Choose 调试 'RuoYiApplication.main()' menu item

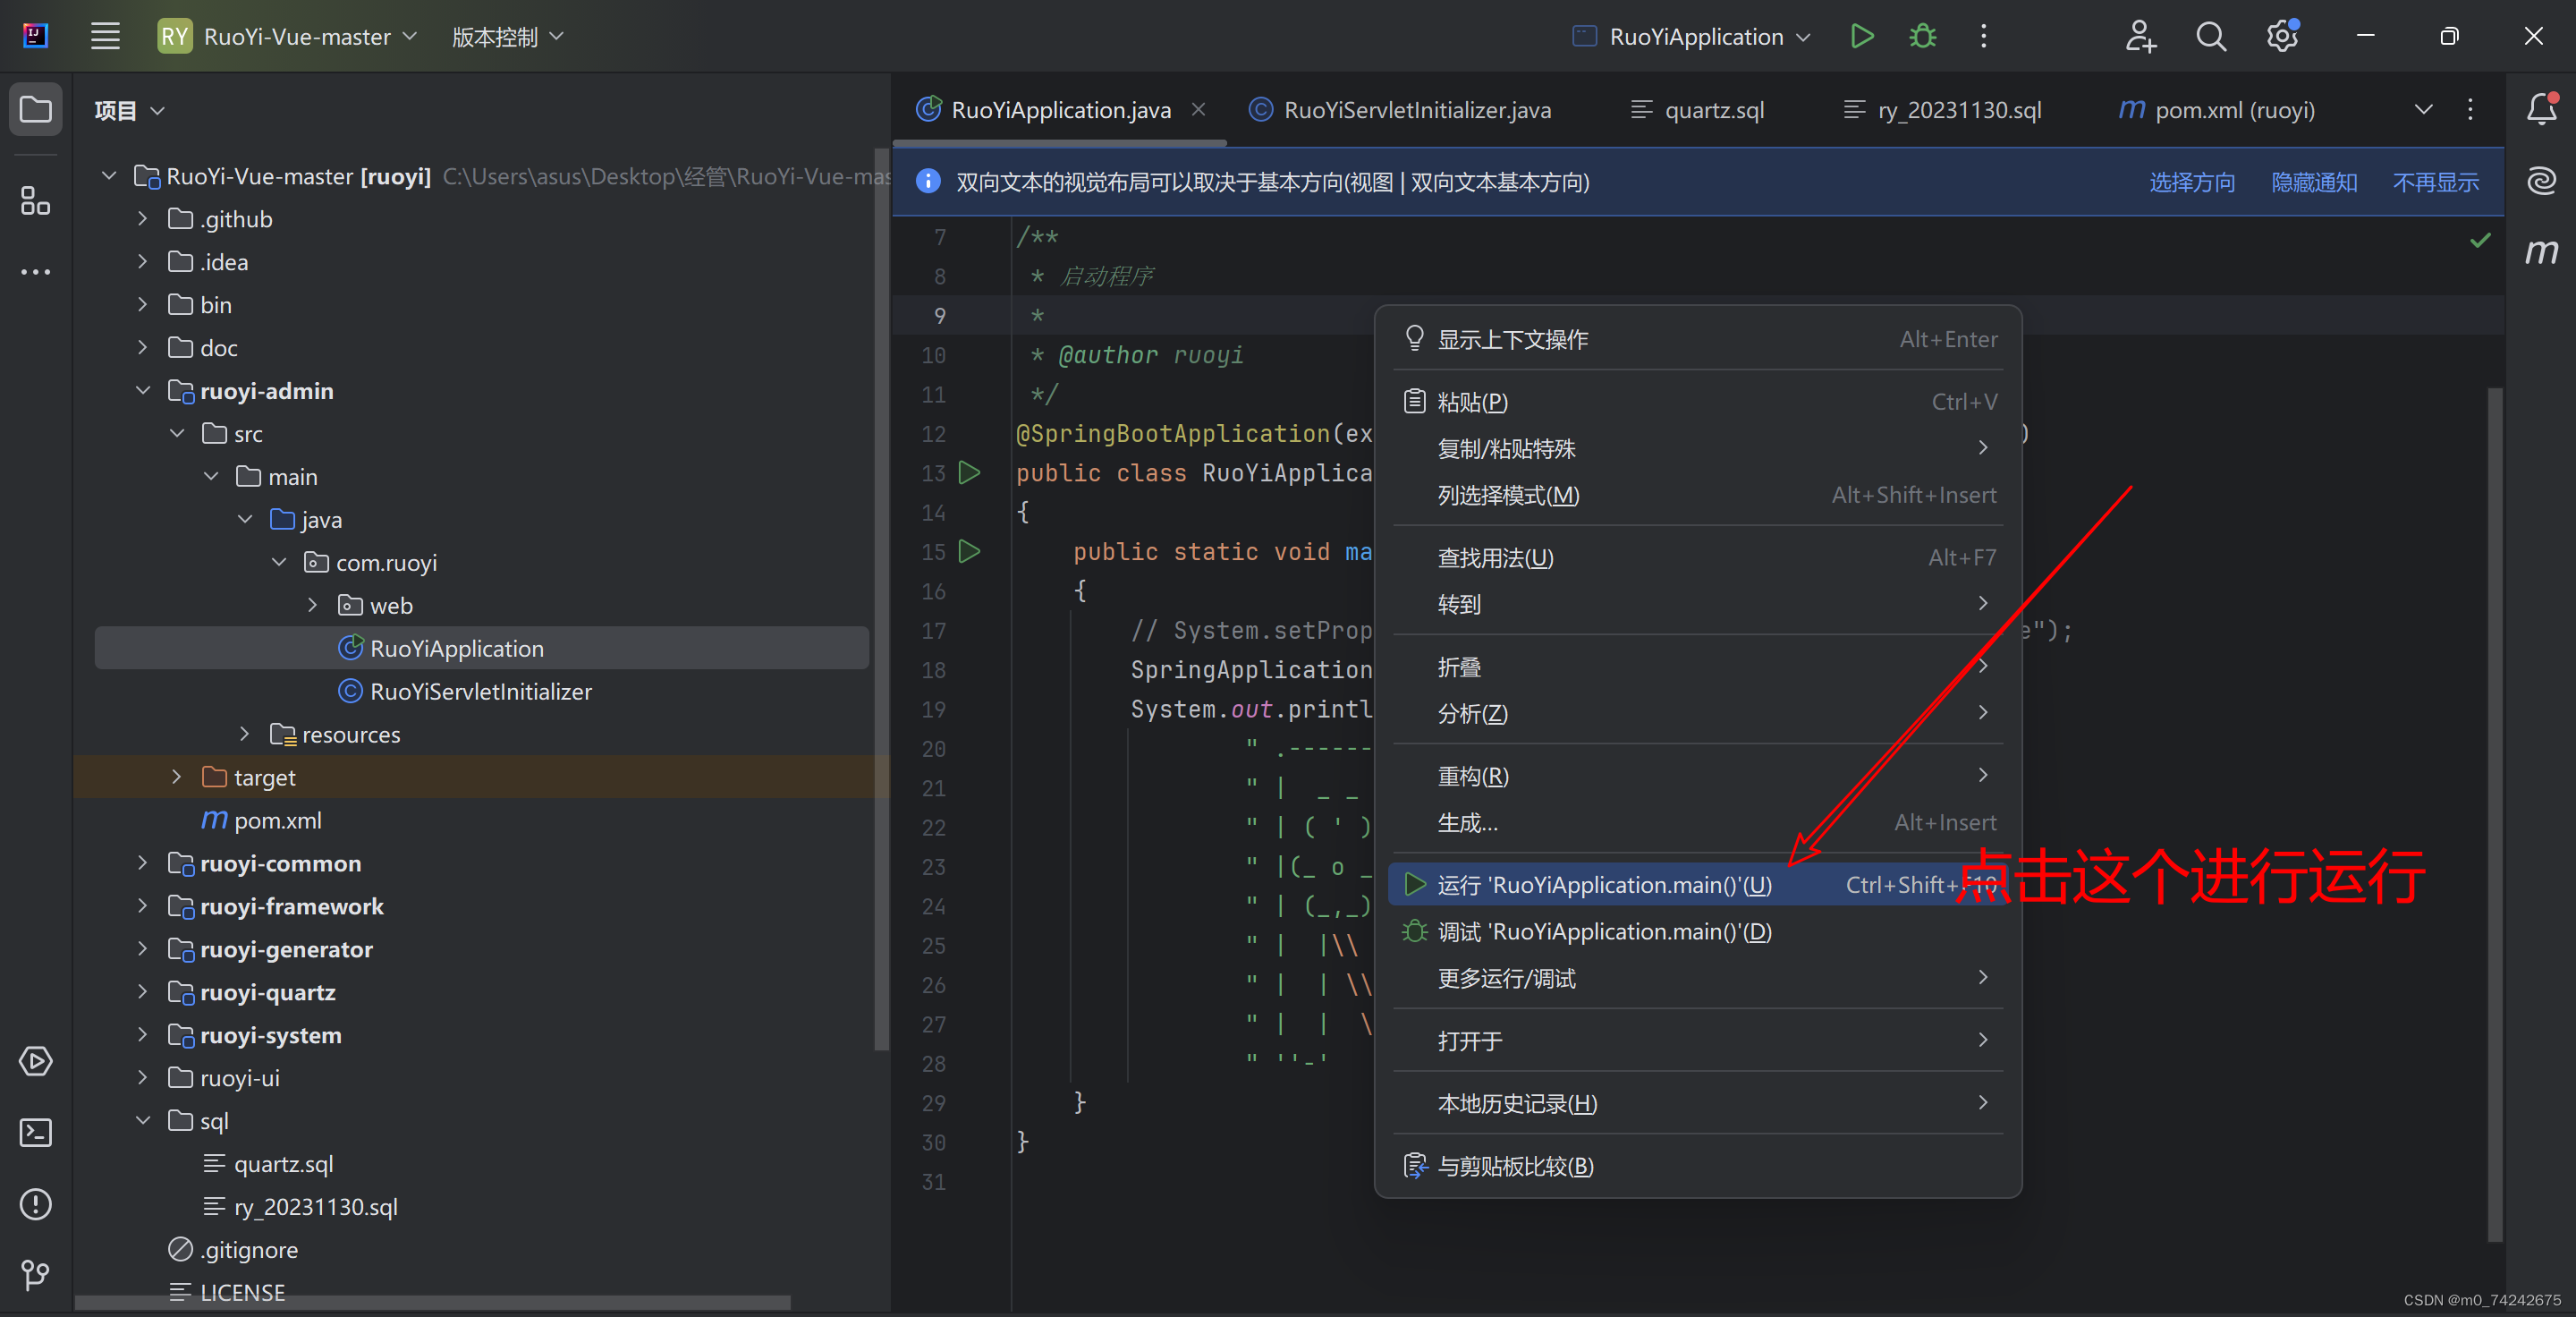1698,931
